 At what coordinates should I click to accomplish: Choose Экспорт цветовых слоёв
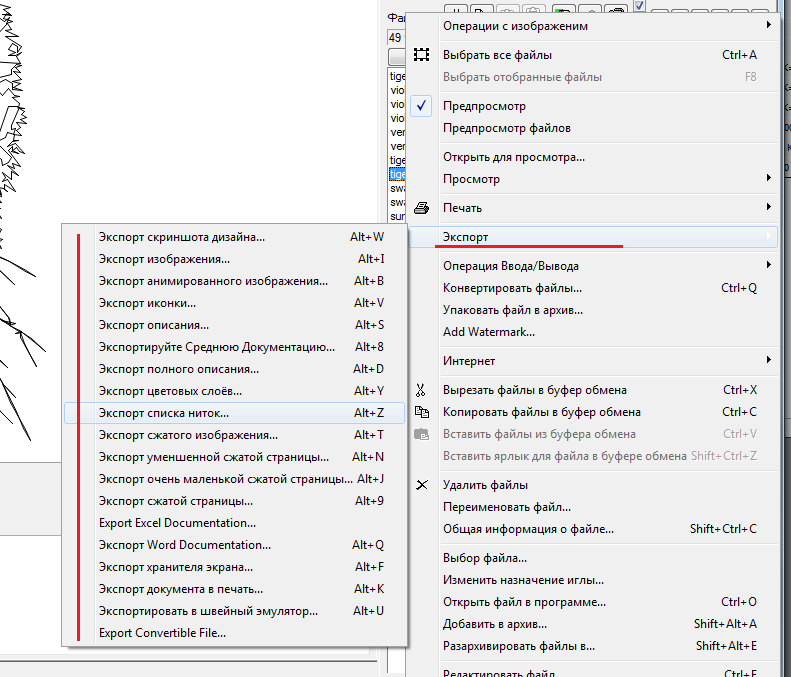click(235, 391)
